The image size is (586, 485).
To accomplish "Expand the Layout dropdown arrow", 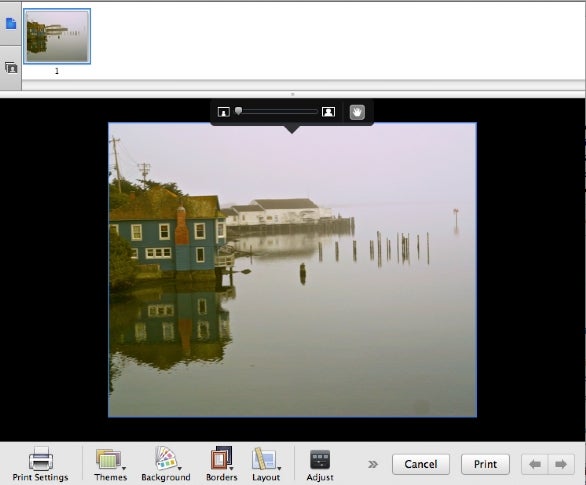I will 279,468.
